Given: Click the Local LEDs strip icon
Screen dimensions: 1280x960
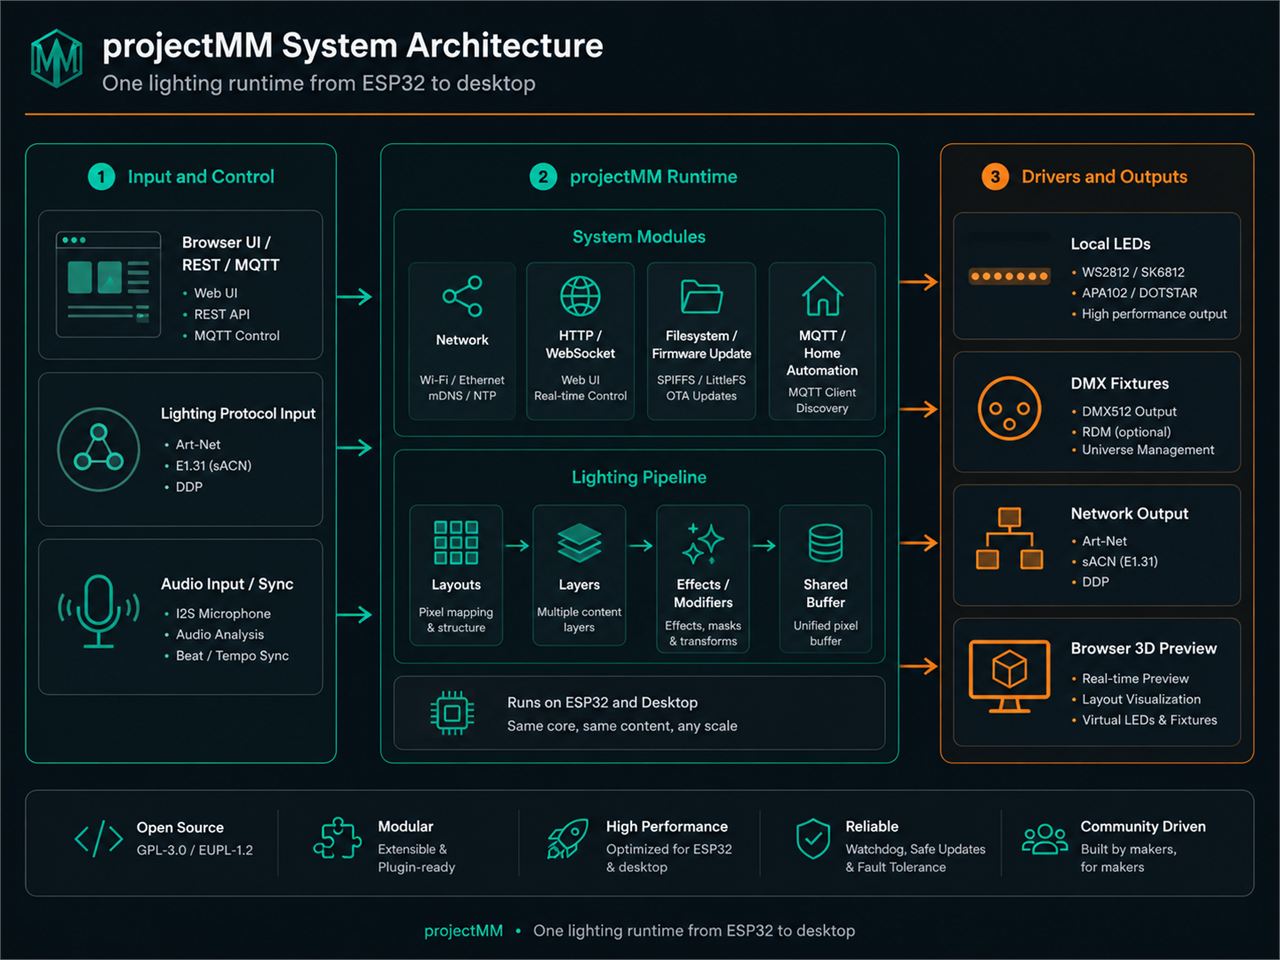Looking at the screenshot, I should [x=1009, y=276].
